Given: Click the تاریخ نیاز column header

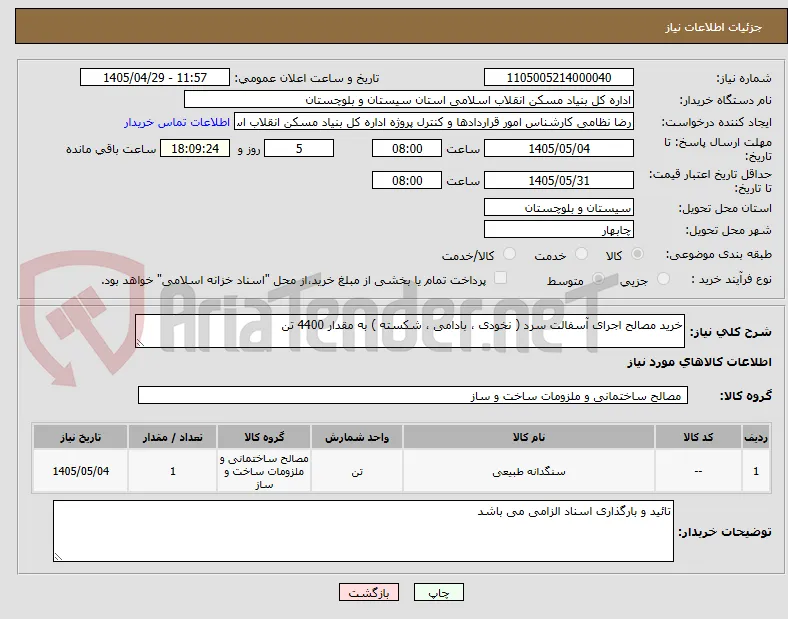Looking at the screenshot, I should [80, 437].
